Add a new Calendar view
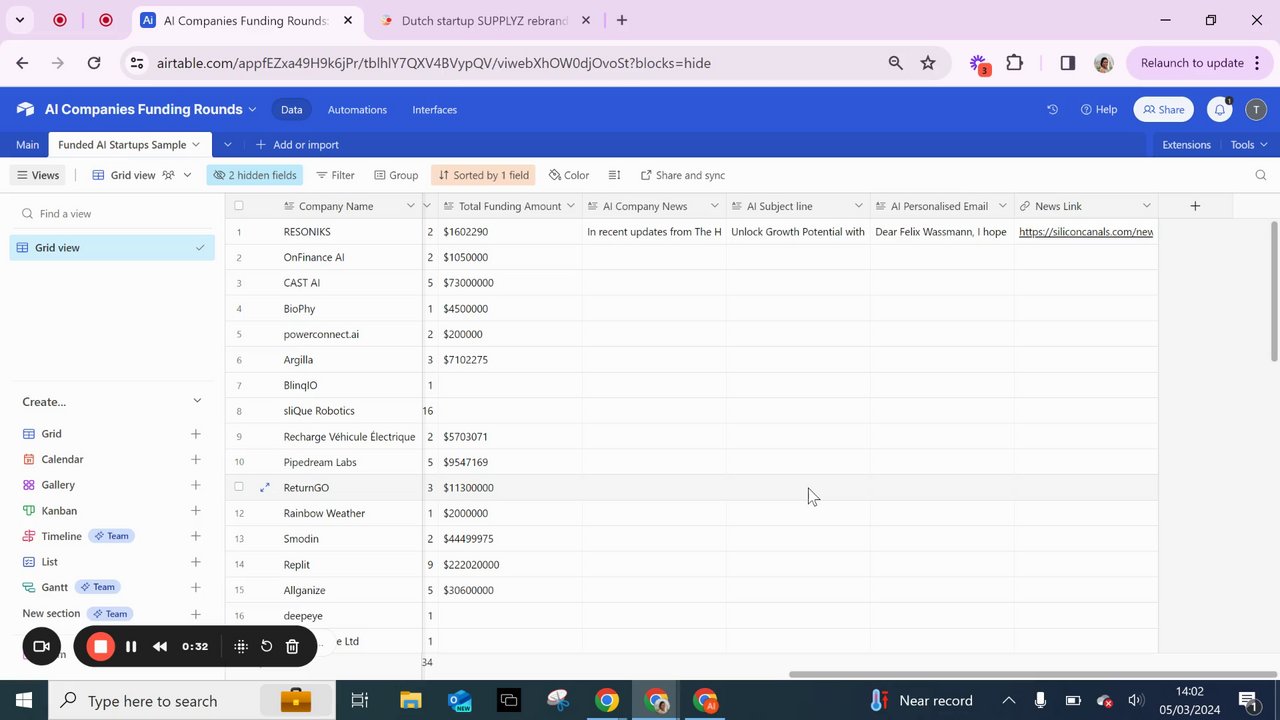The image size is (1280, 720). pos(196,459)
